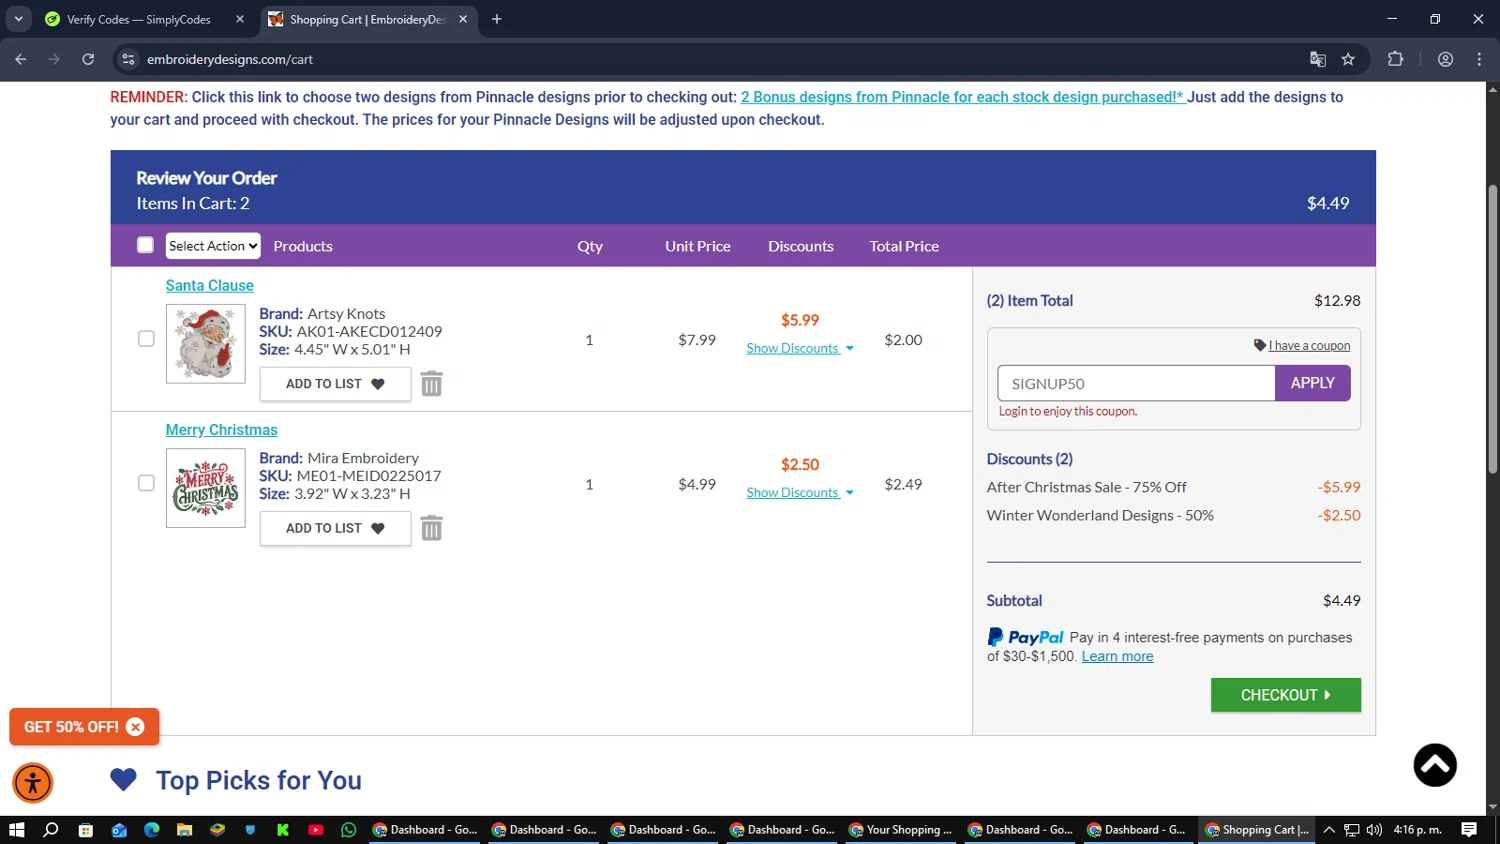Open the notifications center icon
Image resolution: width=1500 pixels, height=844 pixels.
pyautogui.click(x=1469, y=830)
